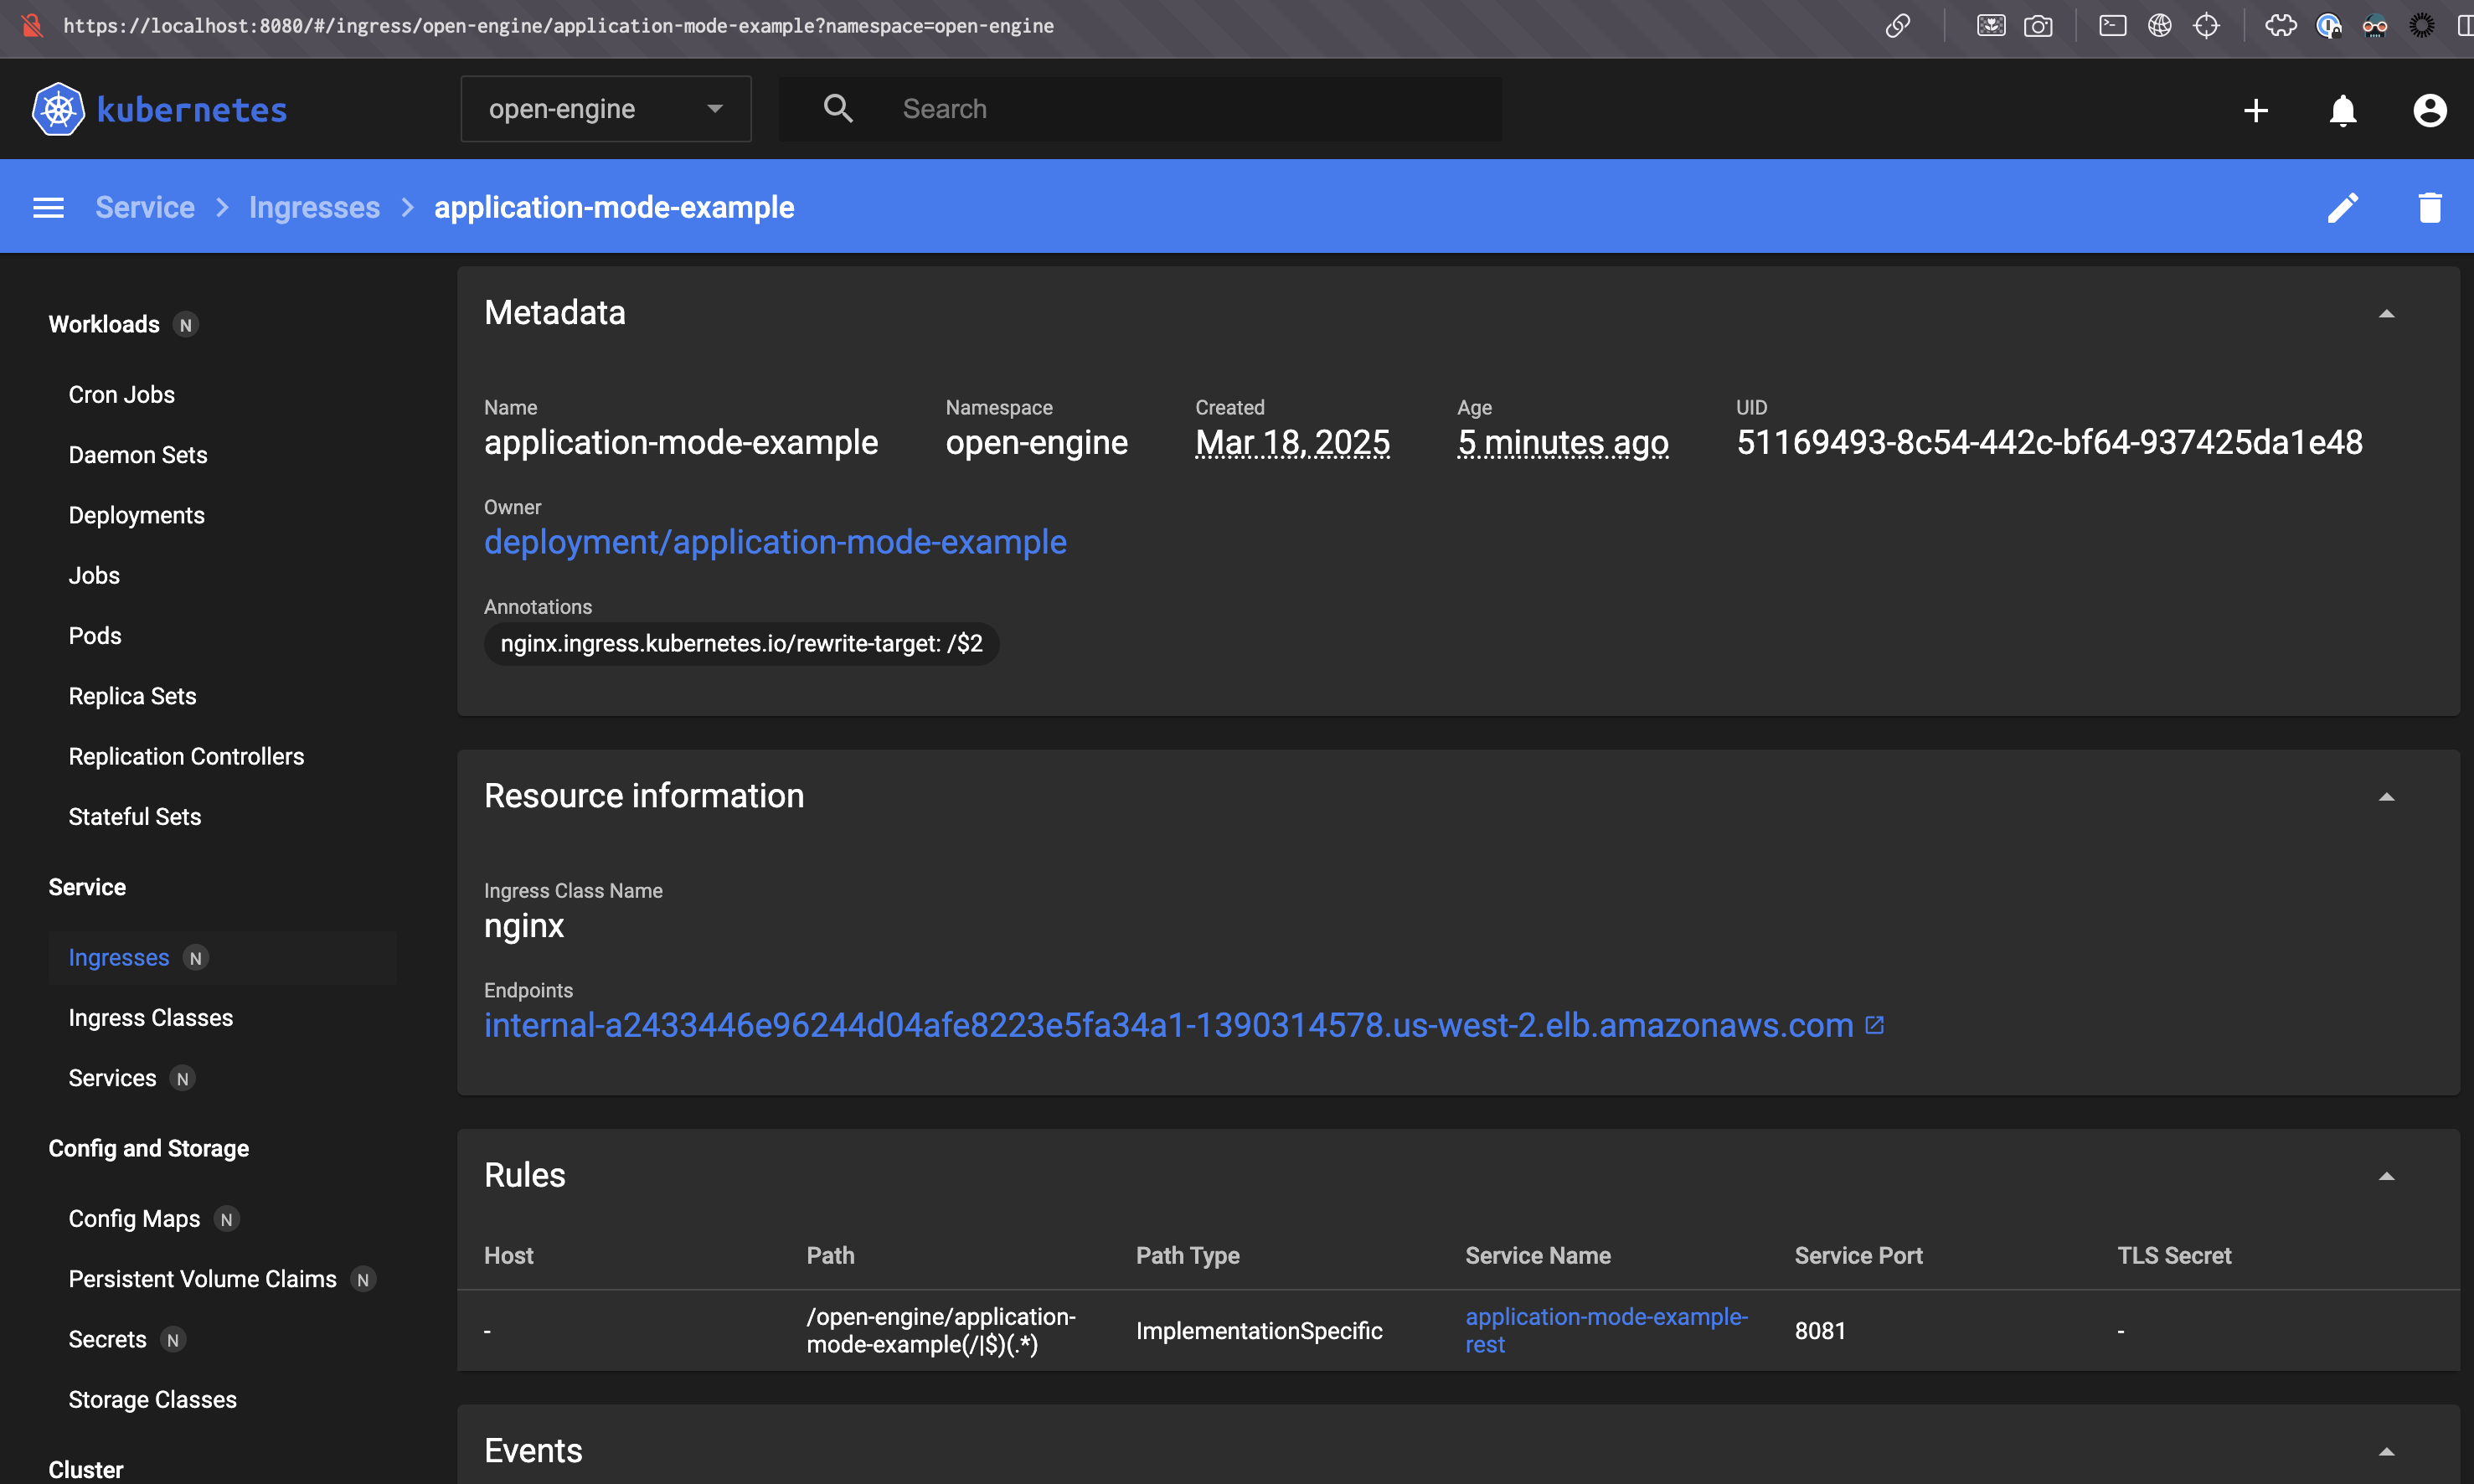Screen dimensions: 2474x1484
Task: Click the insecure lock icon in address bar
Action: click(x=32, y=26)
